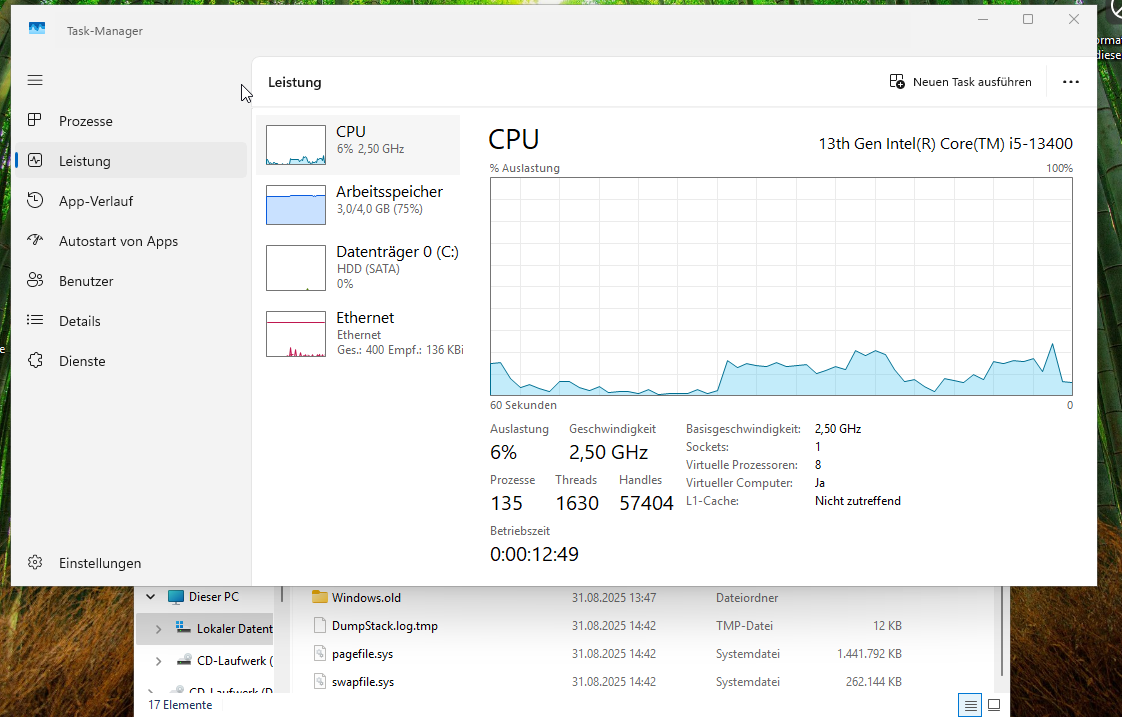
Task: Click the Handles value 57404
Action: point(646,503)
